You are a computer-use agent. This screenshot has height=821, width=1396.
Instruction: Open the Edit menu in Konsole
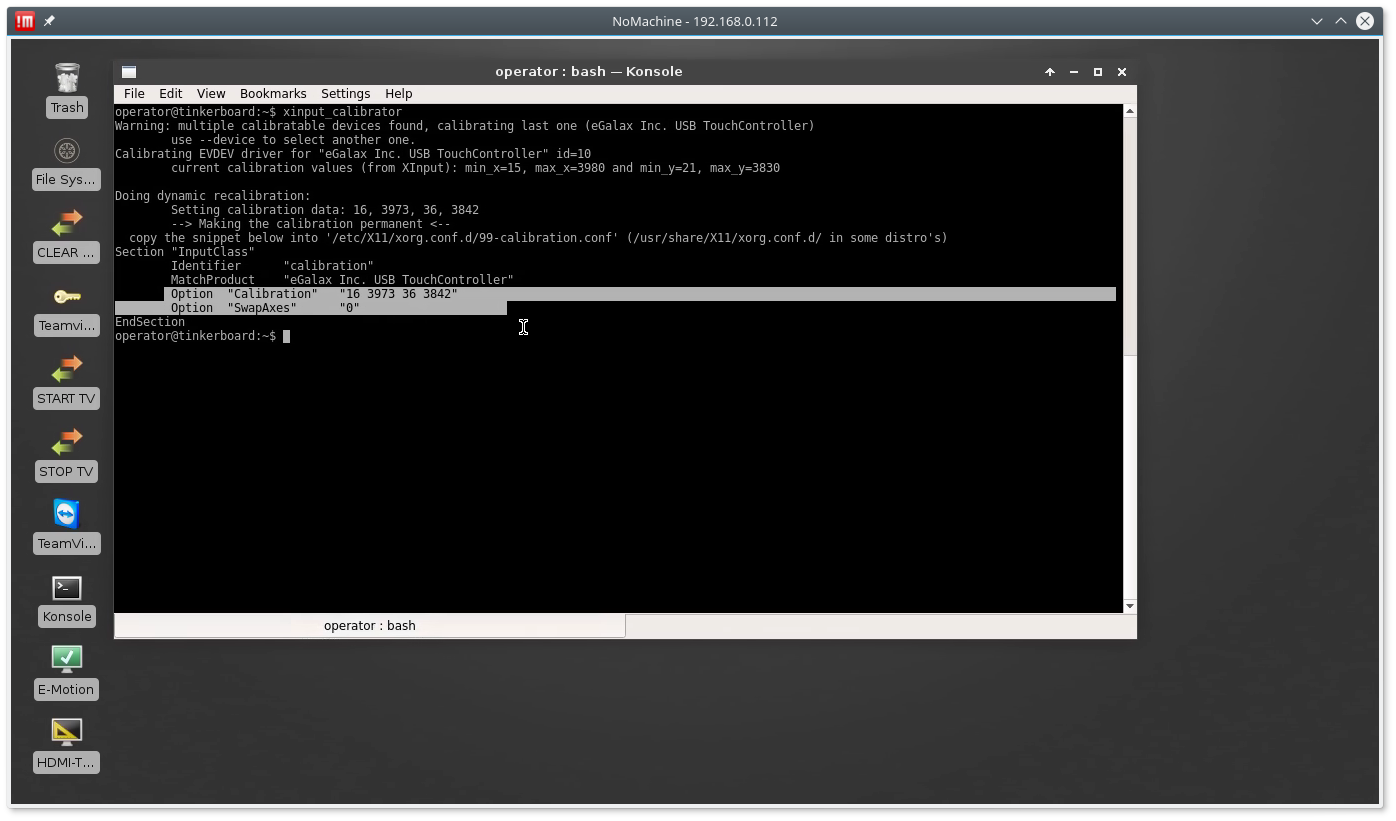(170, 93)
